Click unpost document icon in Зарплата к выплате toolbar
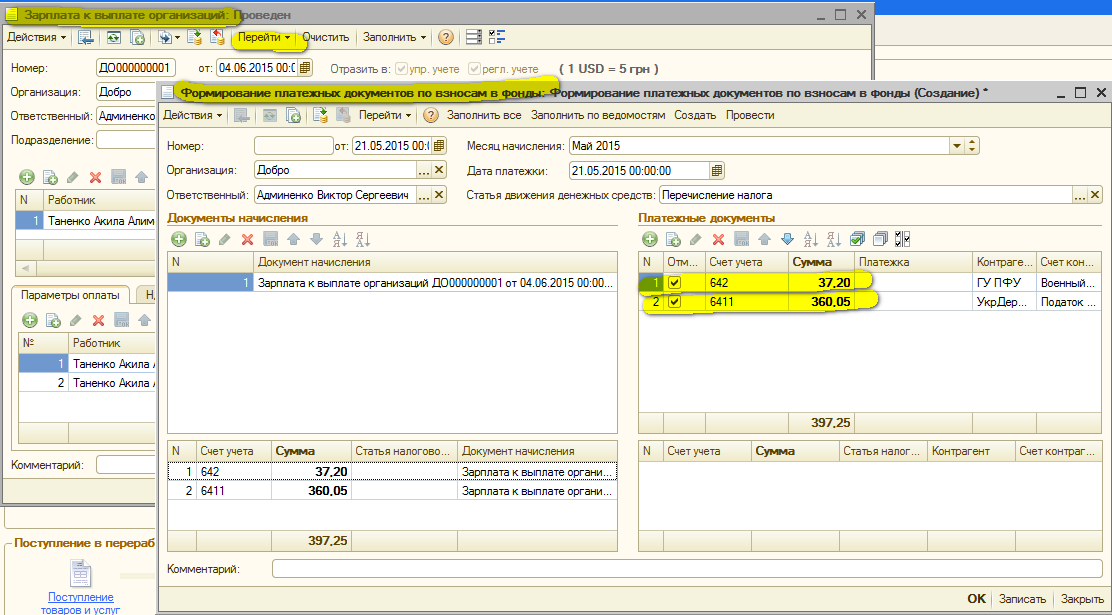Viewport: 1112px width, 615px height. point(217,37)
